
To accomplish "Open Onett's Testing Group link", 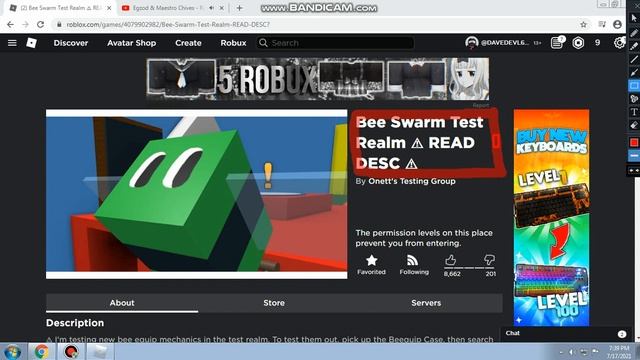I will (412, 181).
